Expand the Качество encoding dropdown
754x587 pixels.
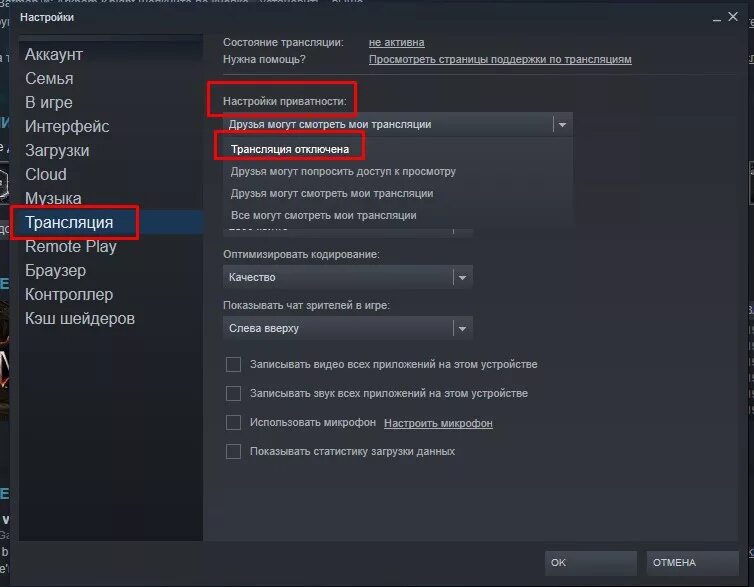(x=348, y=277)
